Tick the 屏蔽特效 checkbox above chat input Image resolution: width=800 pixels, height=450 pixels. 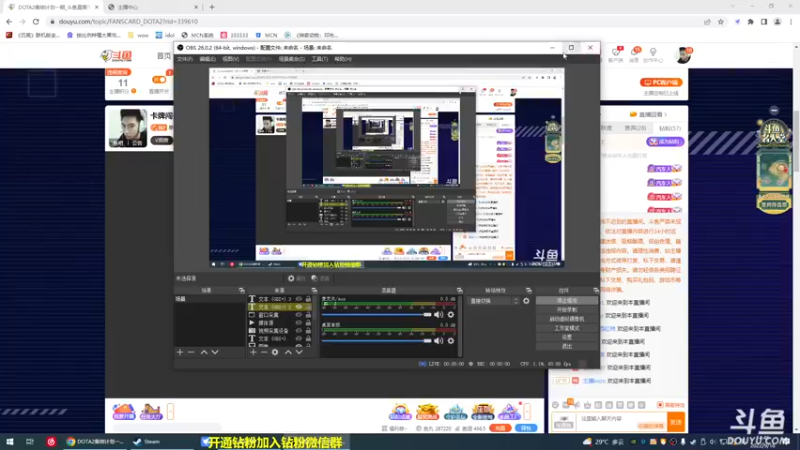coord(660,405)
